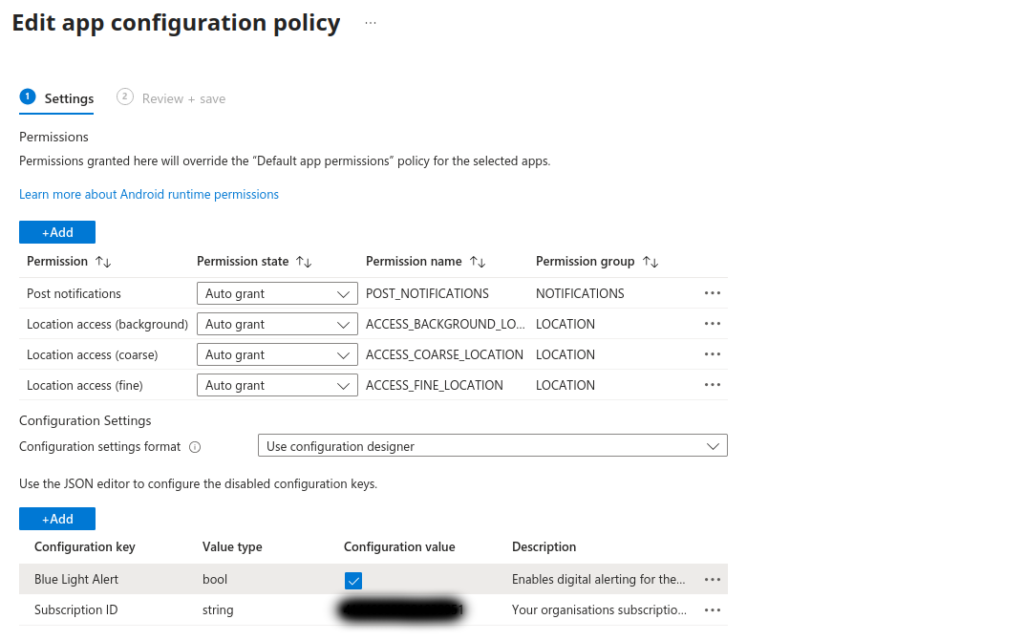Open Learn more about Android runtime permissions
Viewport: 1024px width, 641px height.
pos(149,194)
